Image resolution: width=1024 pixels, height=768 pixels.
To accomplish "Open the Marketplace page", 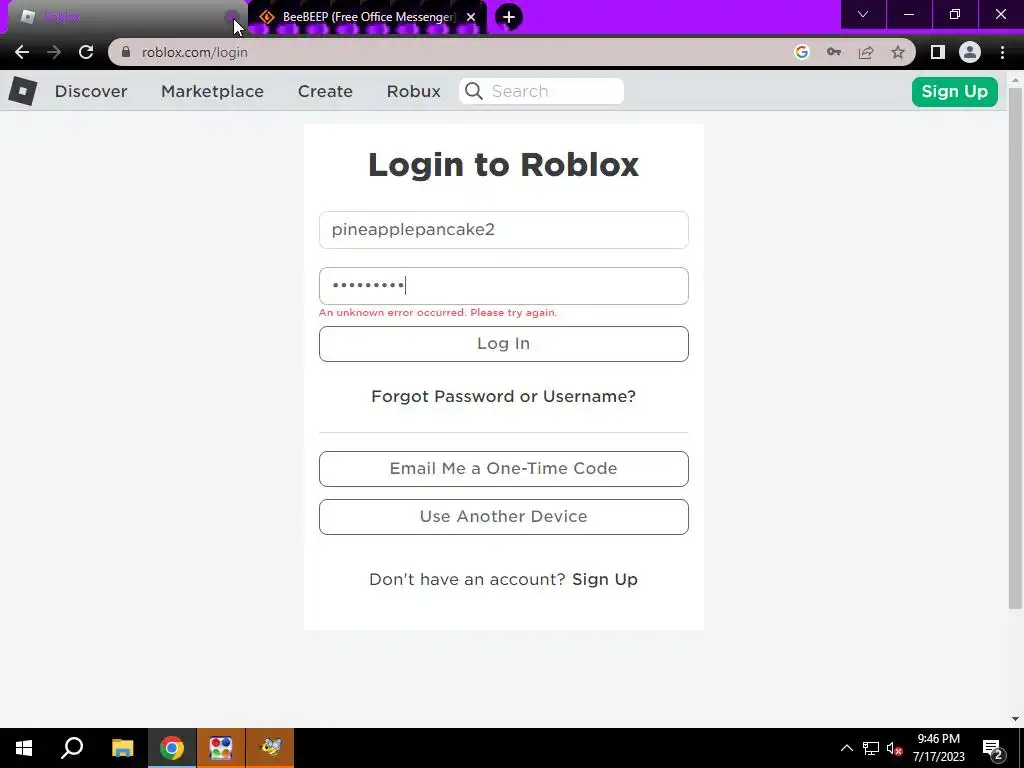I will (212, 91).
